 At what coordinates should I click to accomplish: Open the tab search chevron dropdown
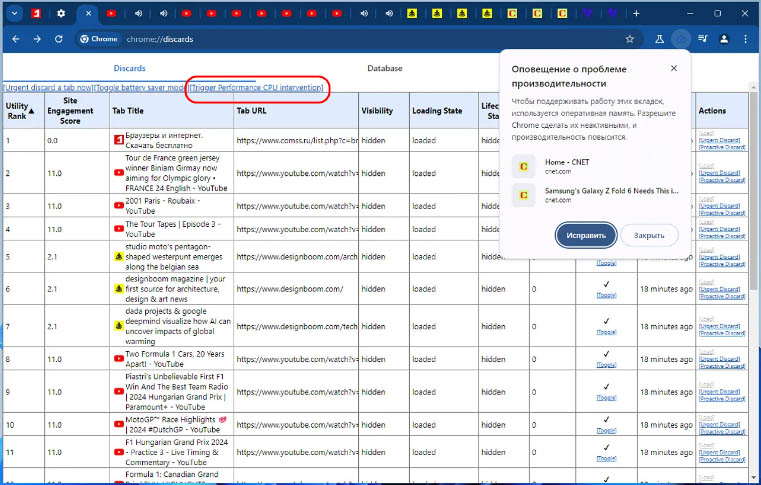click(14, 14)
